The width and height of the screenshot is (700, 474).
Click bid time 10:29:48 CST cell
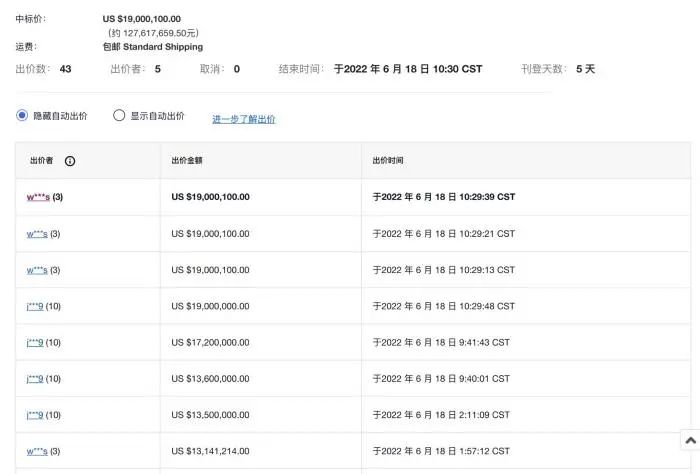[x=444, y=306]
